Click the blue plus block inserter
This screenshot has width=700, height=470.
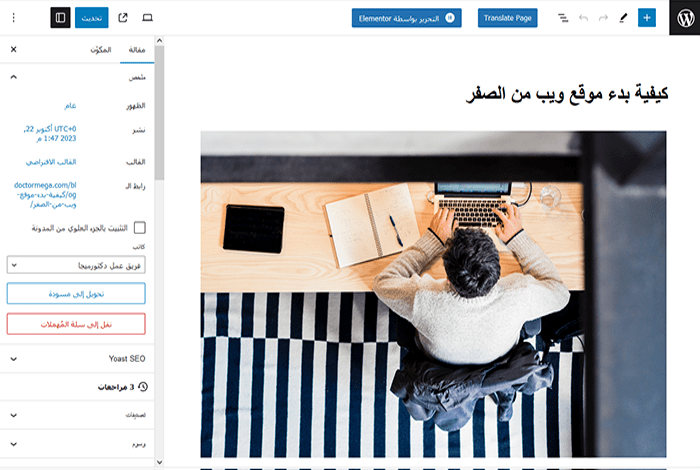tap(646, 18)
